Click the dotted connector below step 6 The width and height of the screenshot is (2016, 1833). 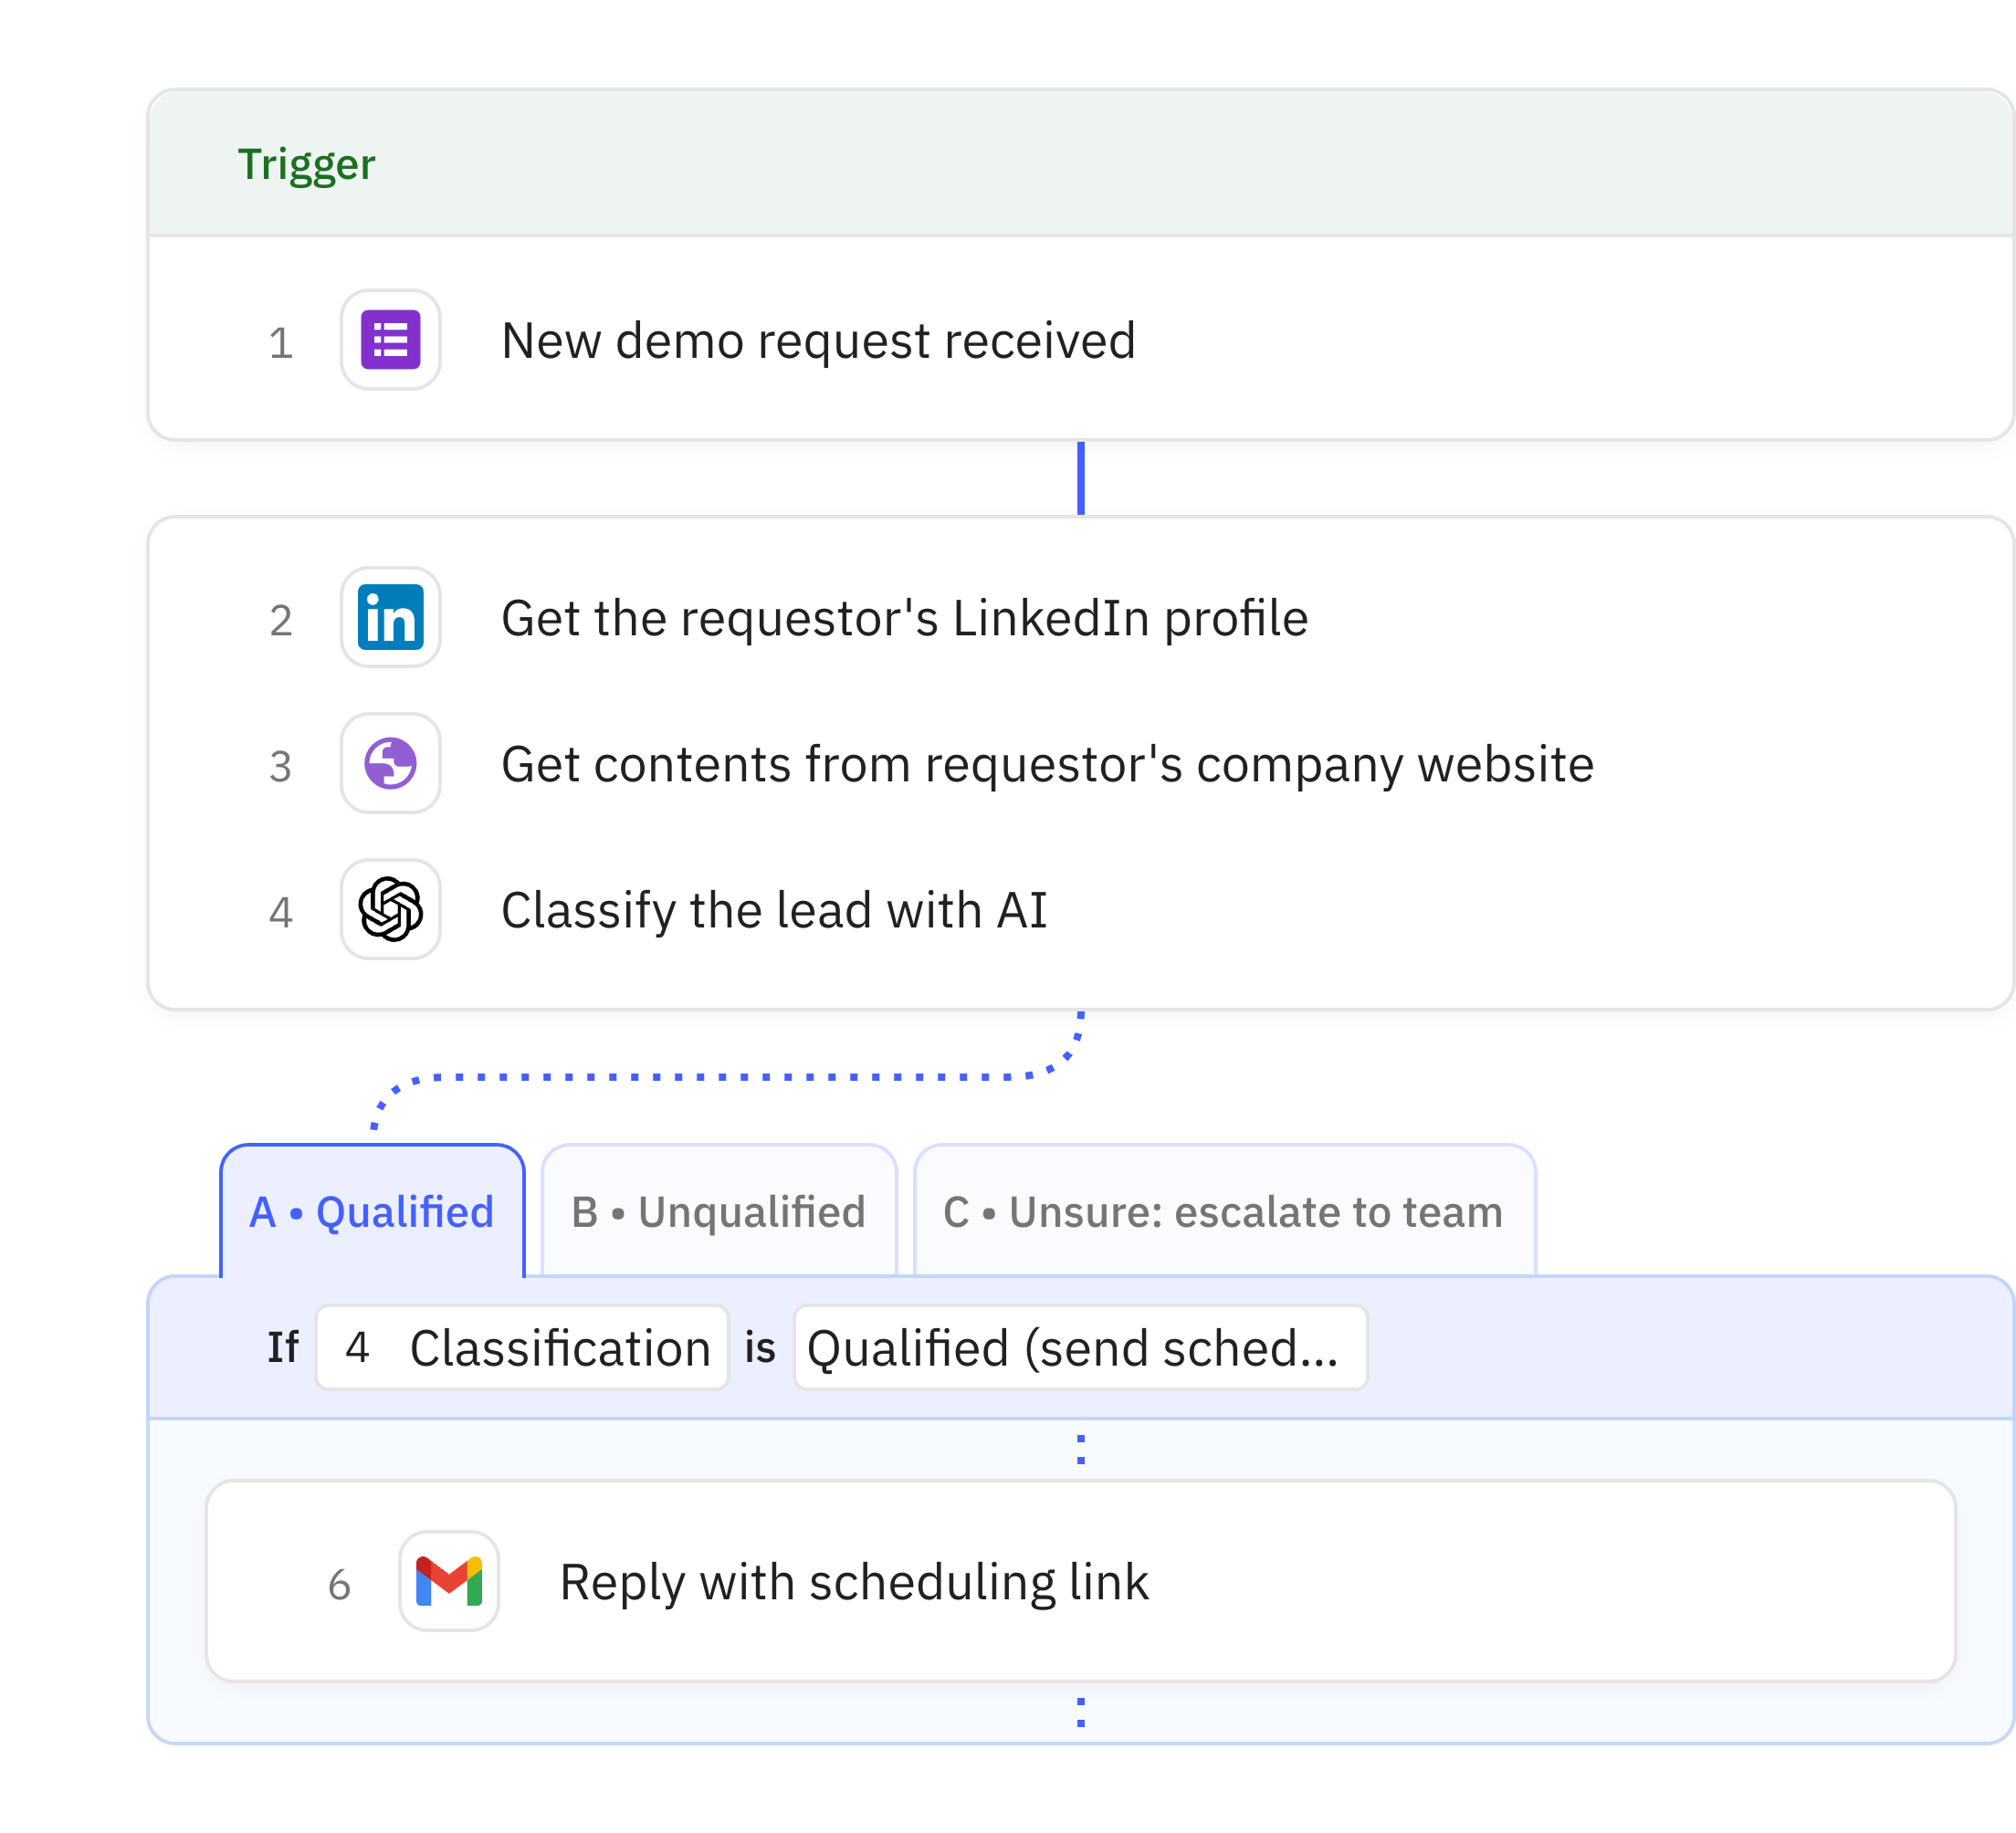coord(1081,1713)
